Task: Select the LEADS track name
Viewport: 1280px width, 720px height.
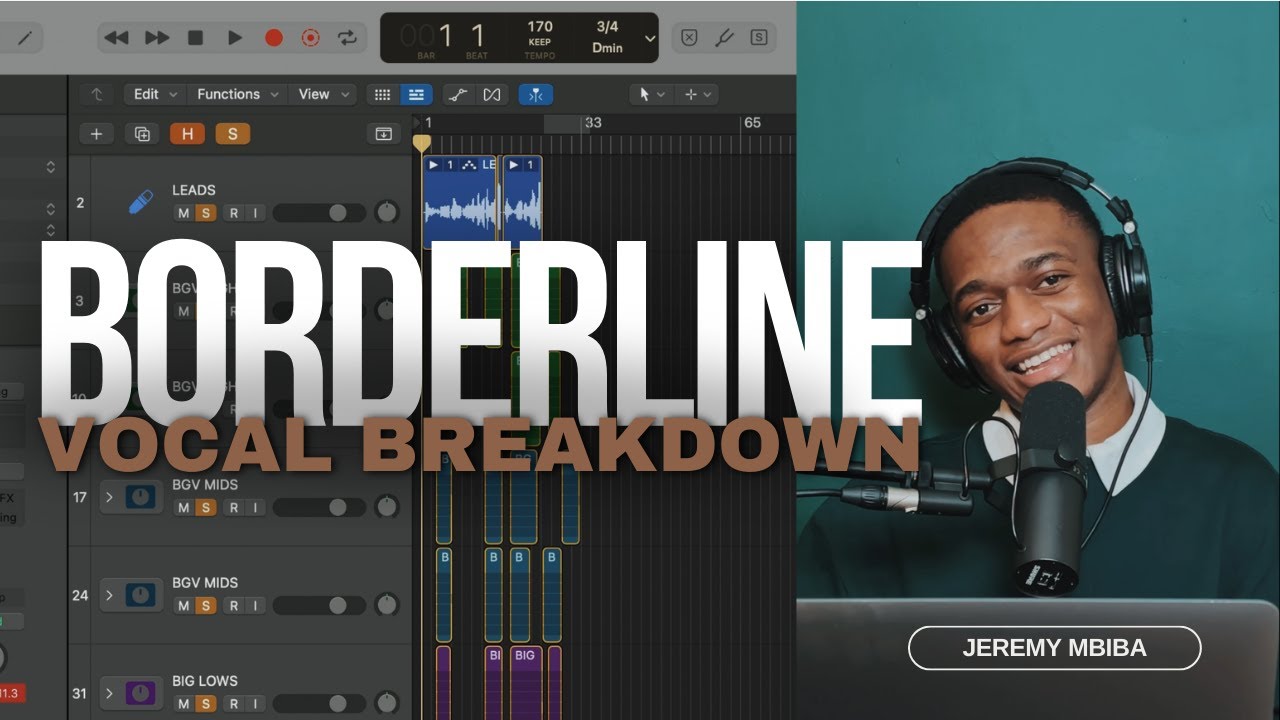Action: [194, 190]
